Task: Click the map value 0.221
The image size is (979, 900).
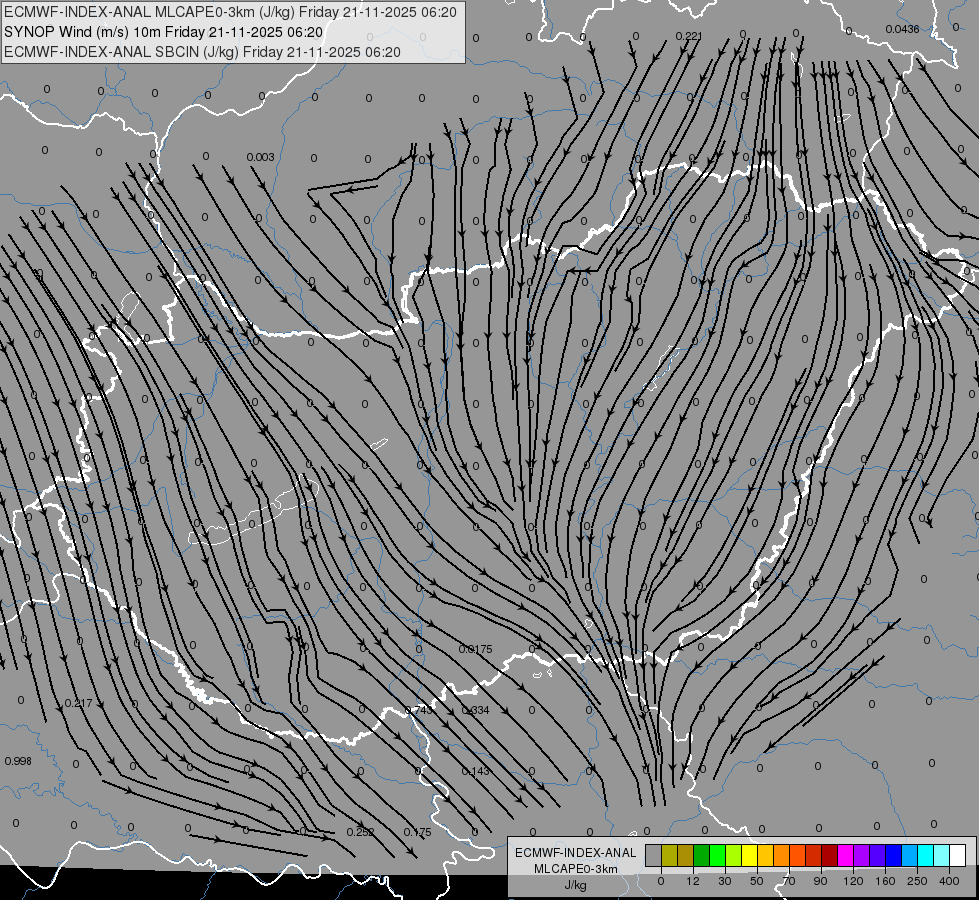Action: point(689,36)
